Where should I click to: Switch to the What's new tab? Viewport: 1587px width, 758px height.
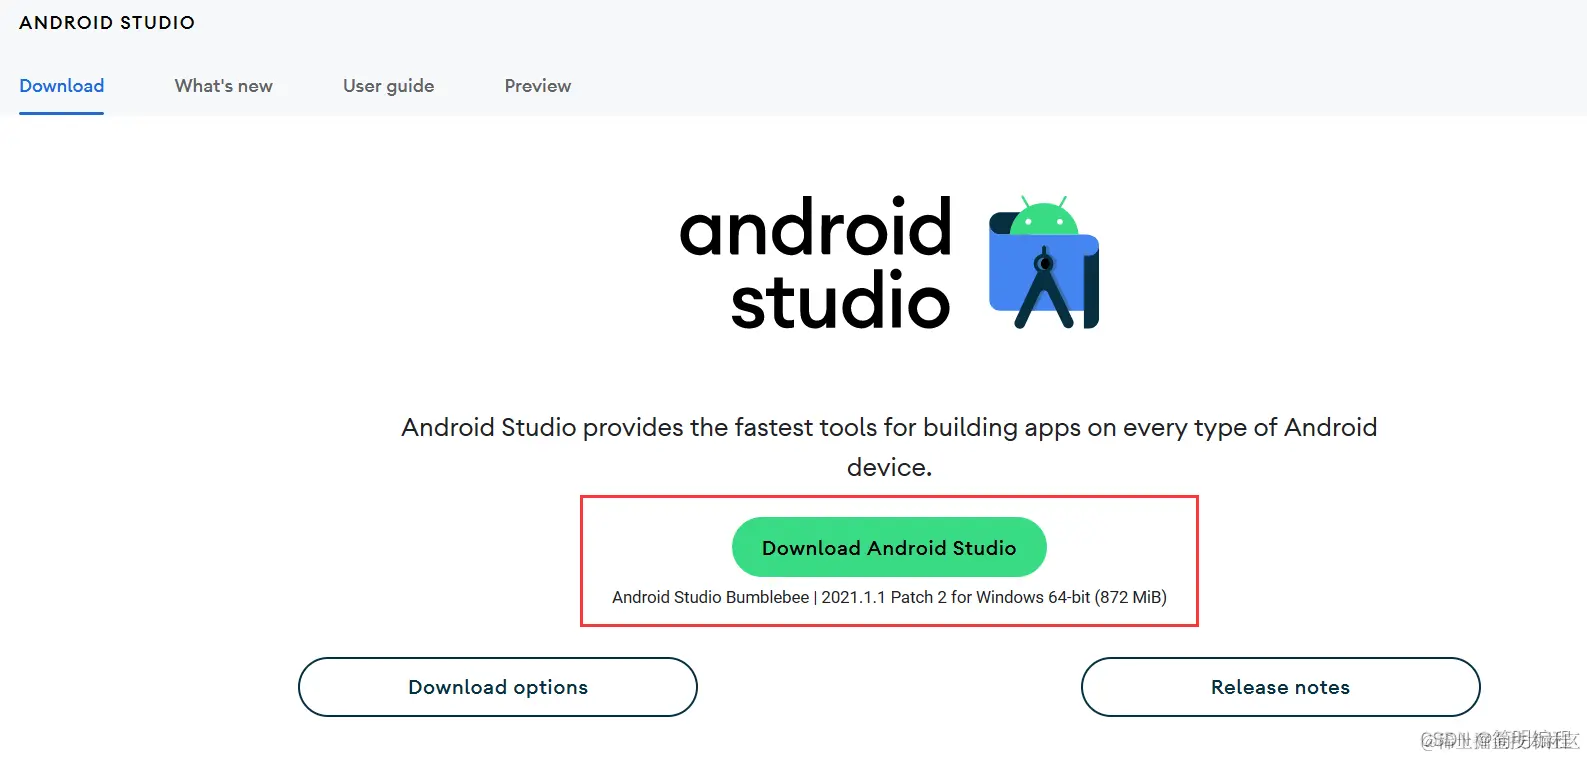(x=223, y=86)
